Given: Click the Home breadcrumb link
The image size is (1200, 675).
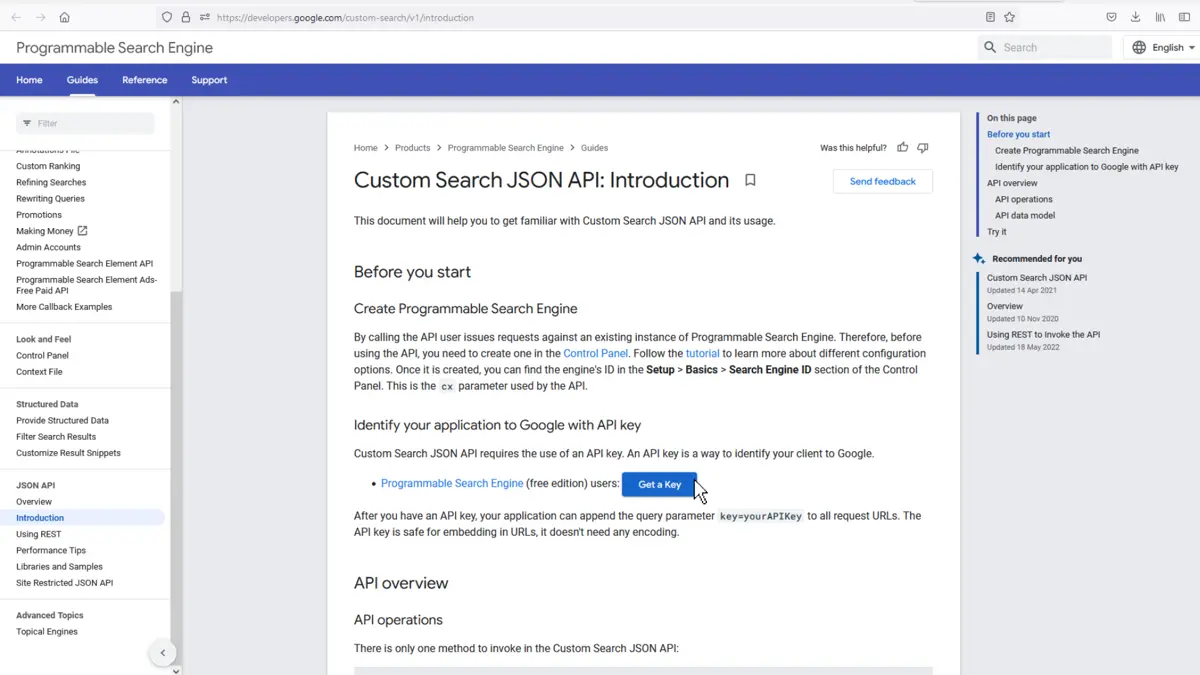Looking at the screenshot, I should point(366,148).
